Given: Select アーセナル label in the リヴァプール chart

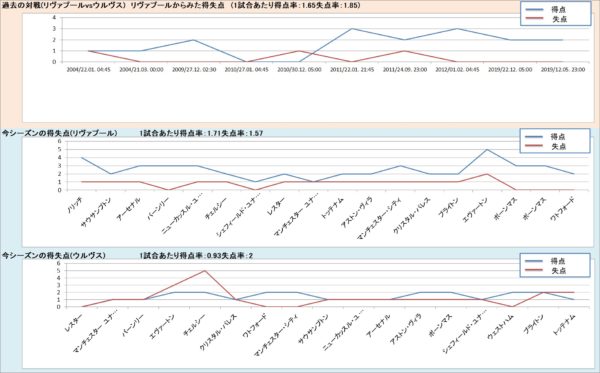Looking at the screenshot, I should (x=130, y=208).
